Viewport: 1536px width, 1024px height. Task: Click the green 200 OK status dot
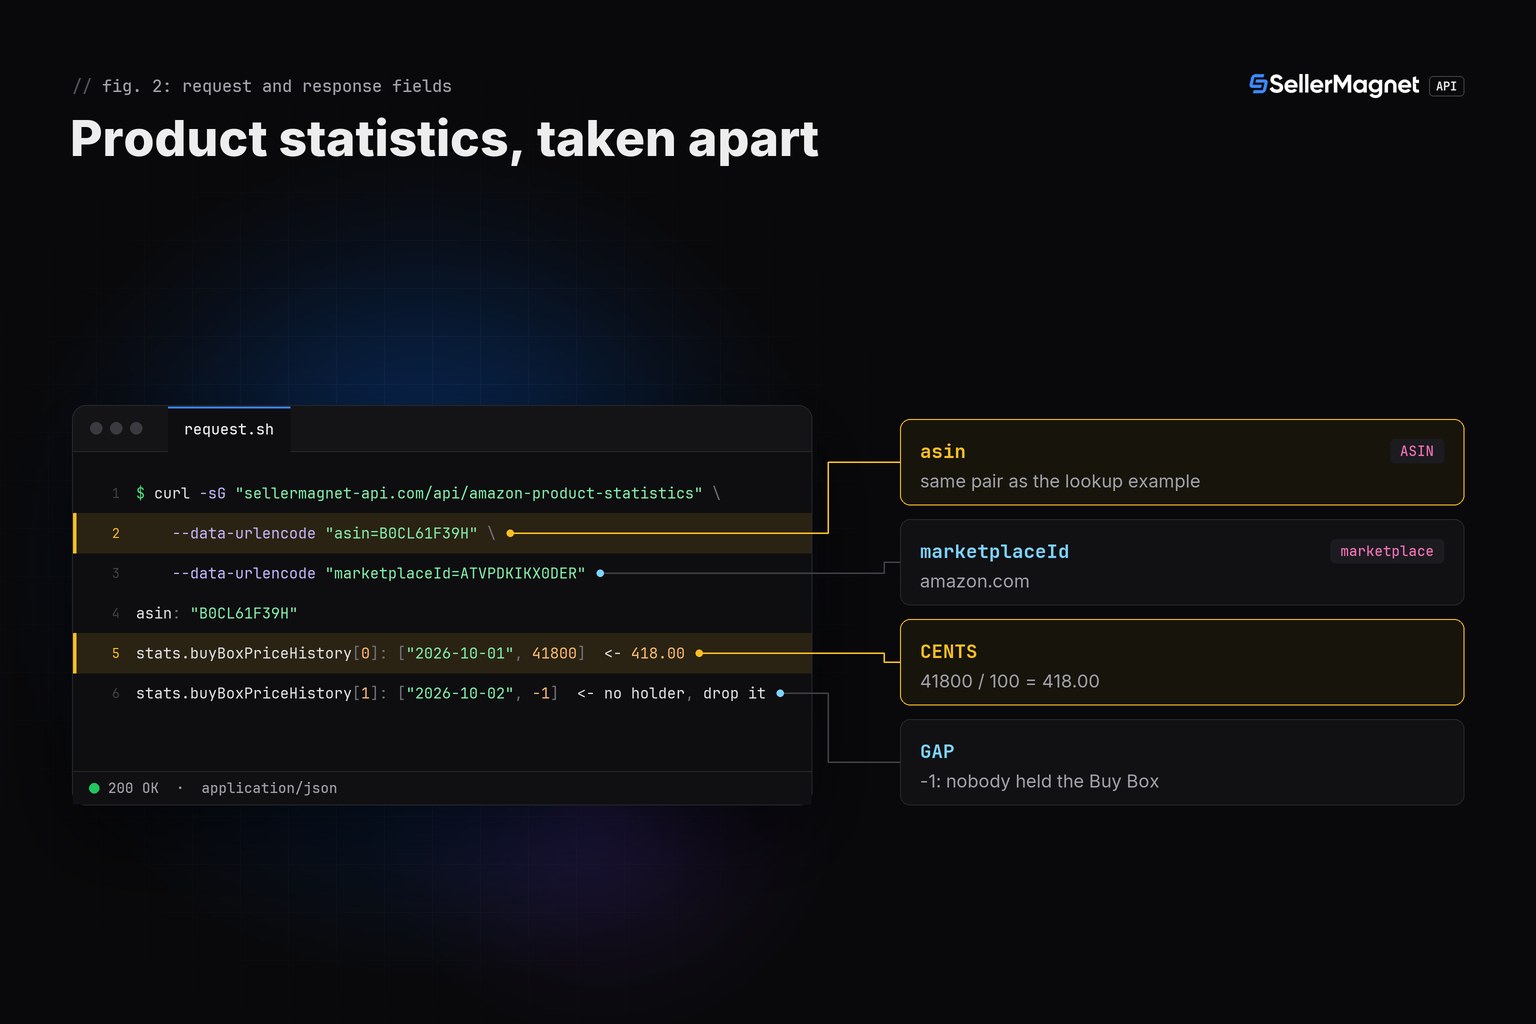pyautogui.click(x=94, y=788)
